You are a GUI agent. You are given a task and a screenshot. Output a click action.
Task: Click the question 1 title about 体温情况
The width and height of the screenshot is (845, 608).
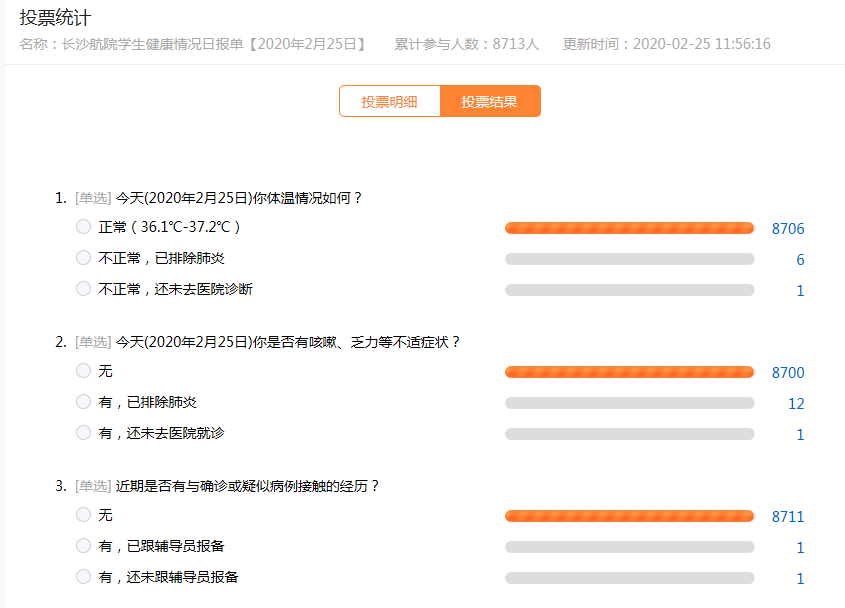pos(239,198)
